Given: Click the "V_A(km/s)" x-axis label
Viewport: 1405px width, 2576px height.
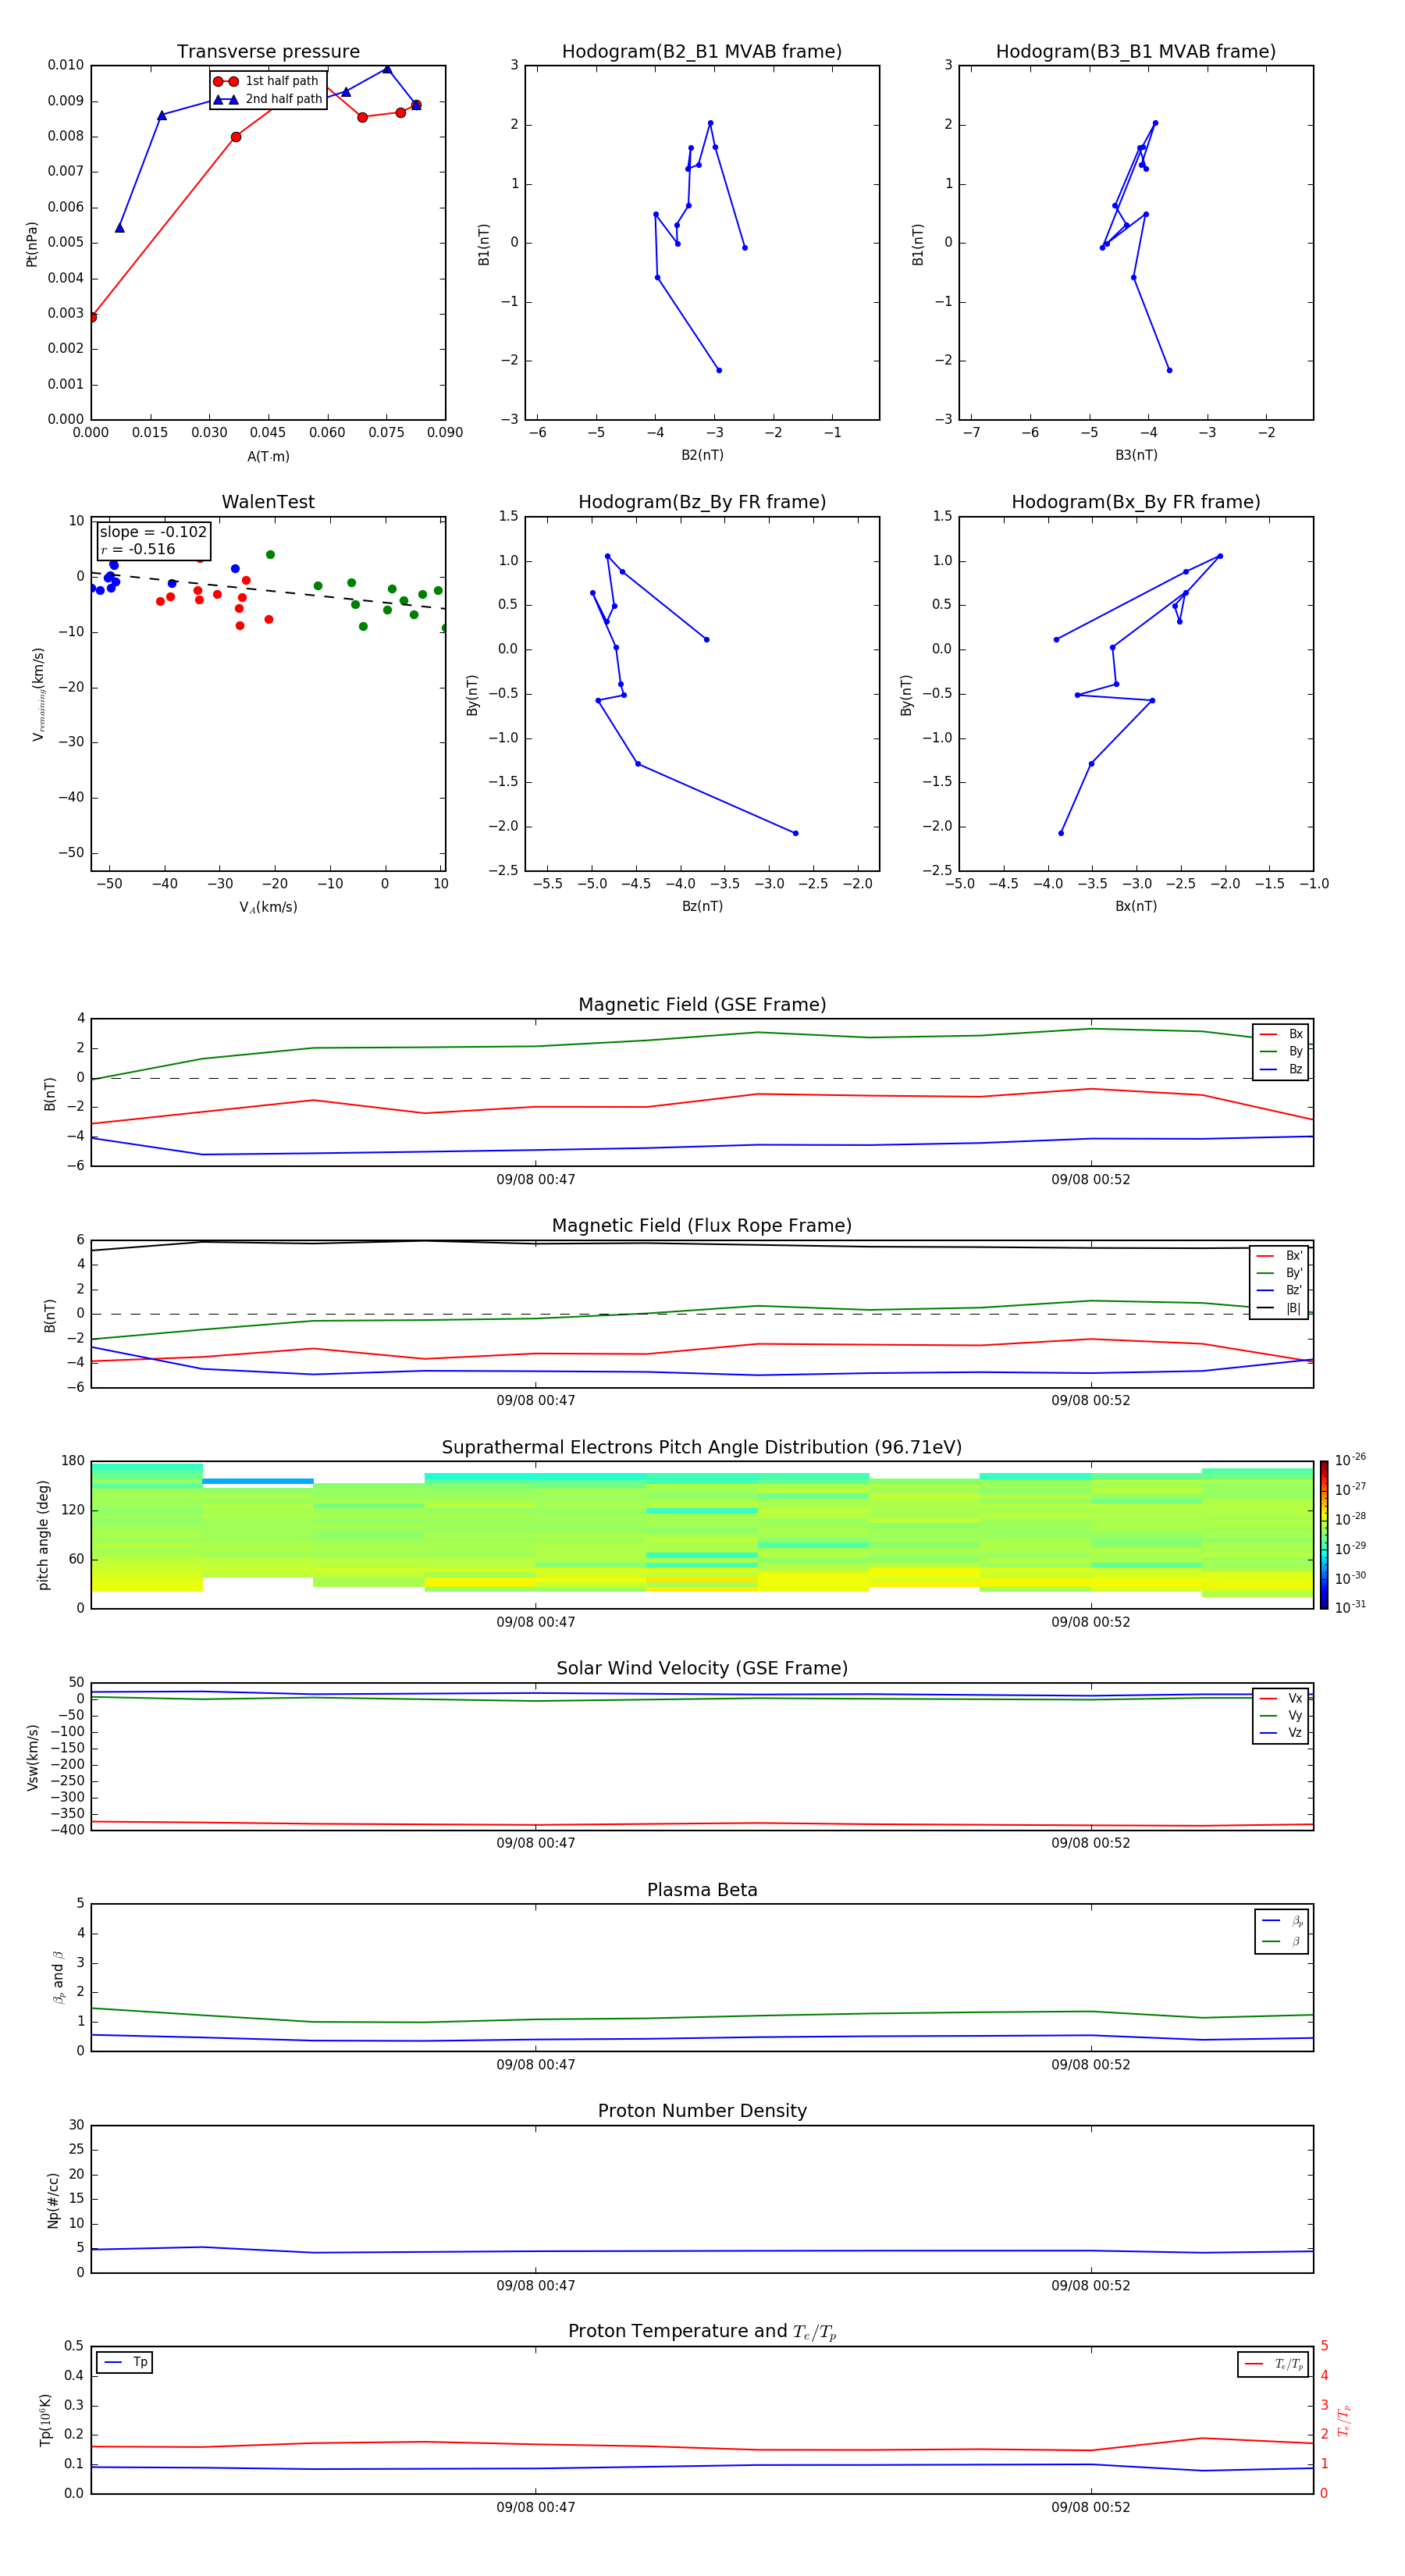Looking at the screenshot, I should 268,907.
